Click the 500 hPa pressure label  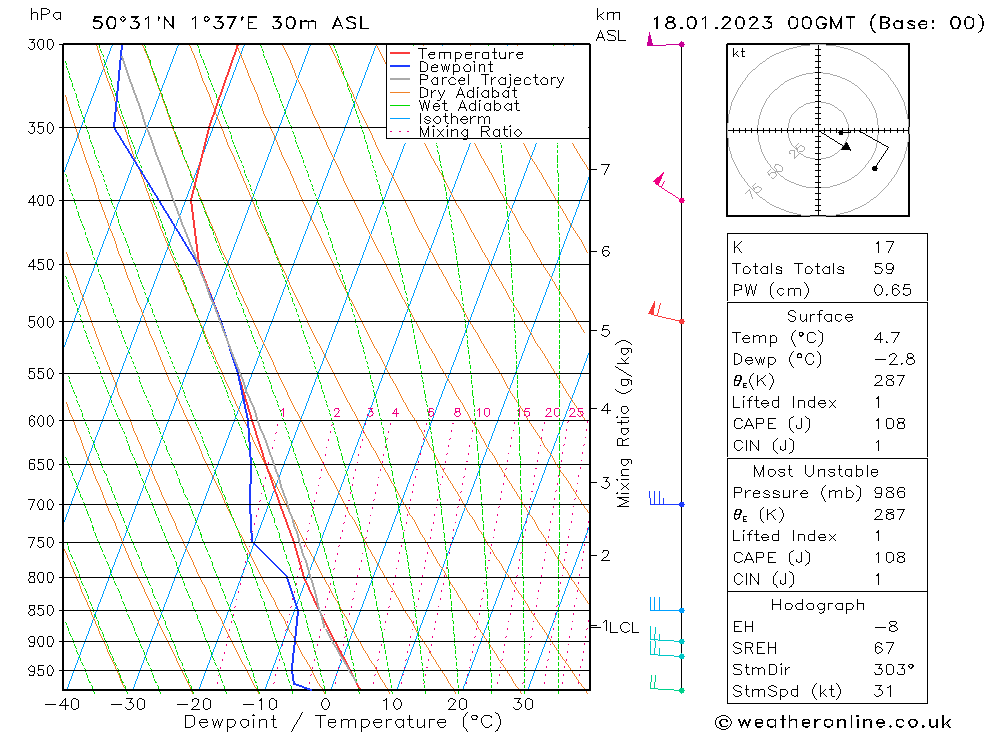coord(41,322)
